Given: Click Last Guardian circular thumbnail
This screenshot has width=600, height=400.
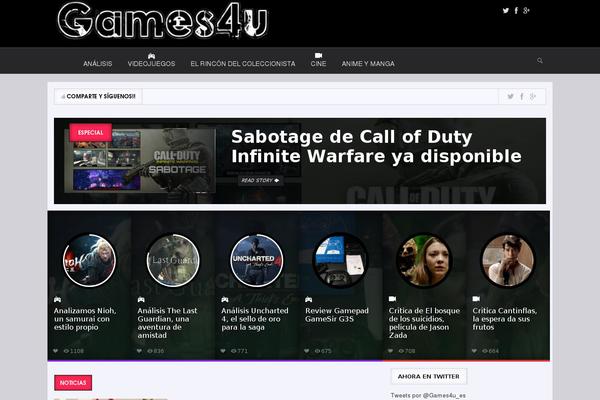Looking at the screenshot, I should click(173, 260).
